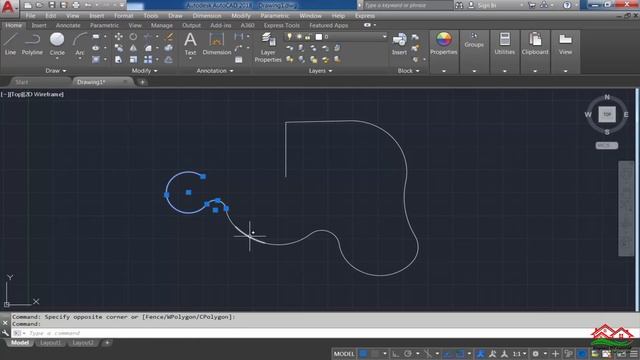Switch to the Manage ribbon tab

coord(162,25)
